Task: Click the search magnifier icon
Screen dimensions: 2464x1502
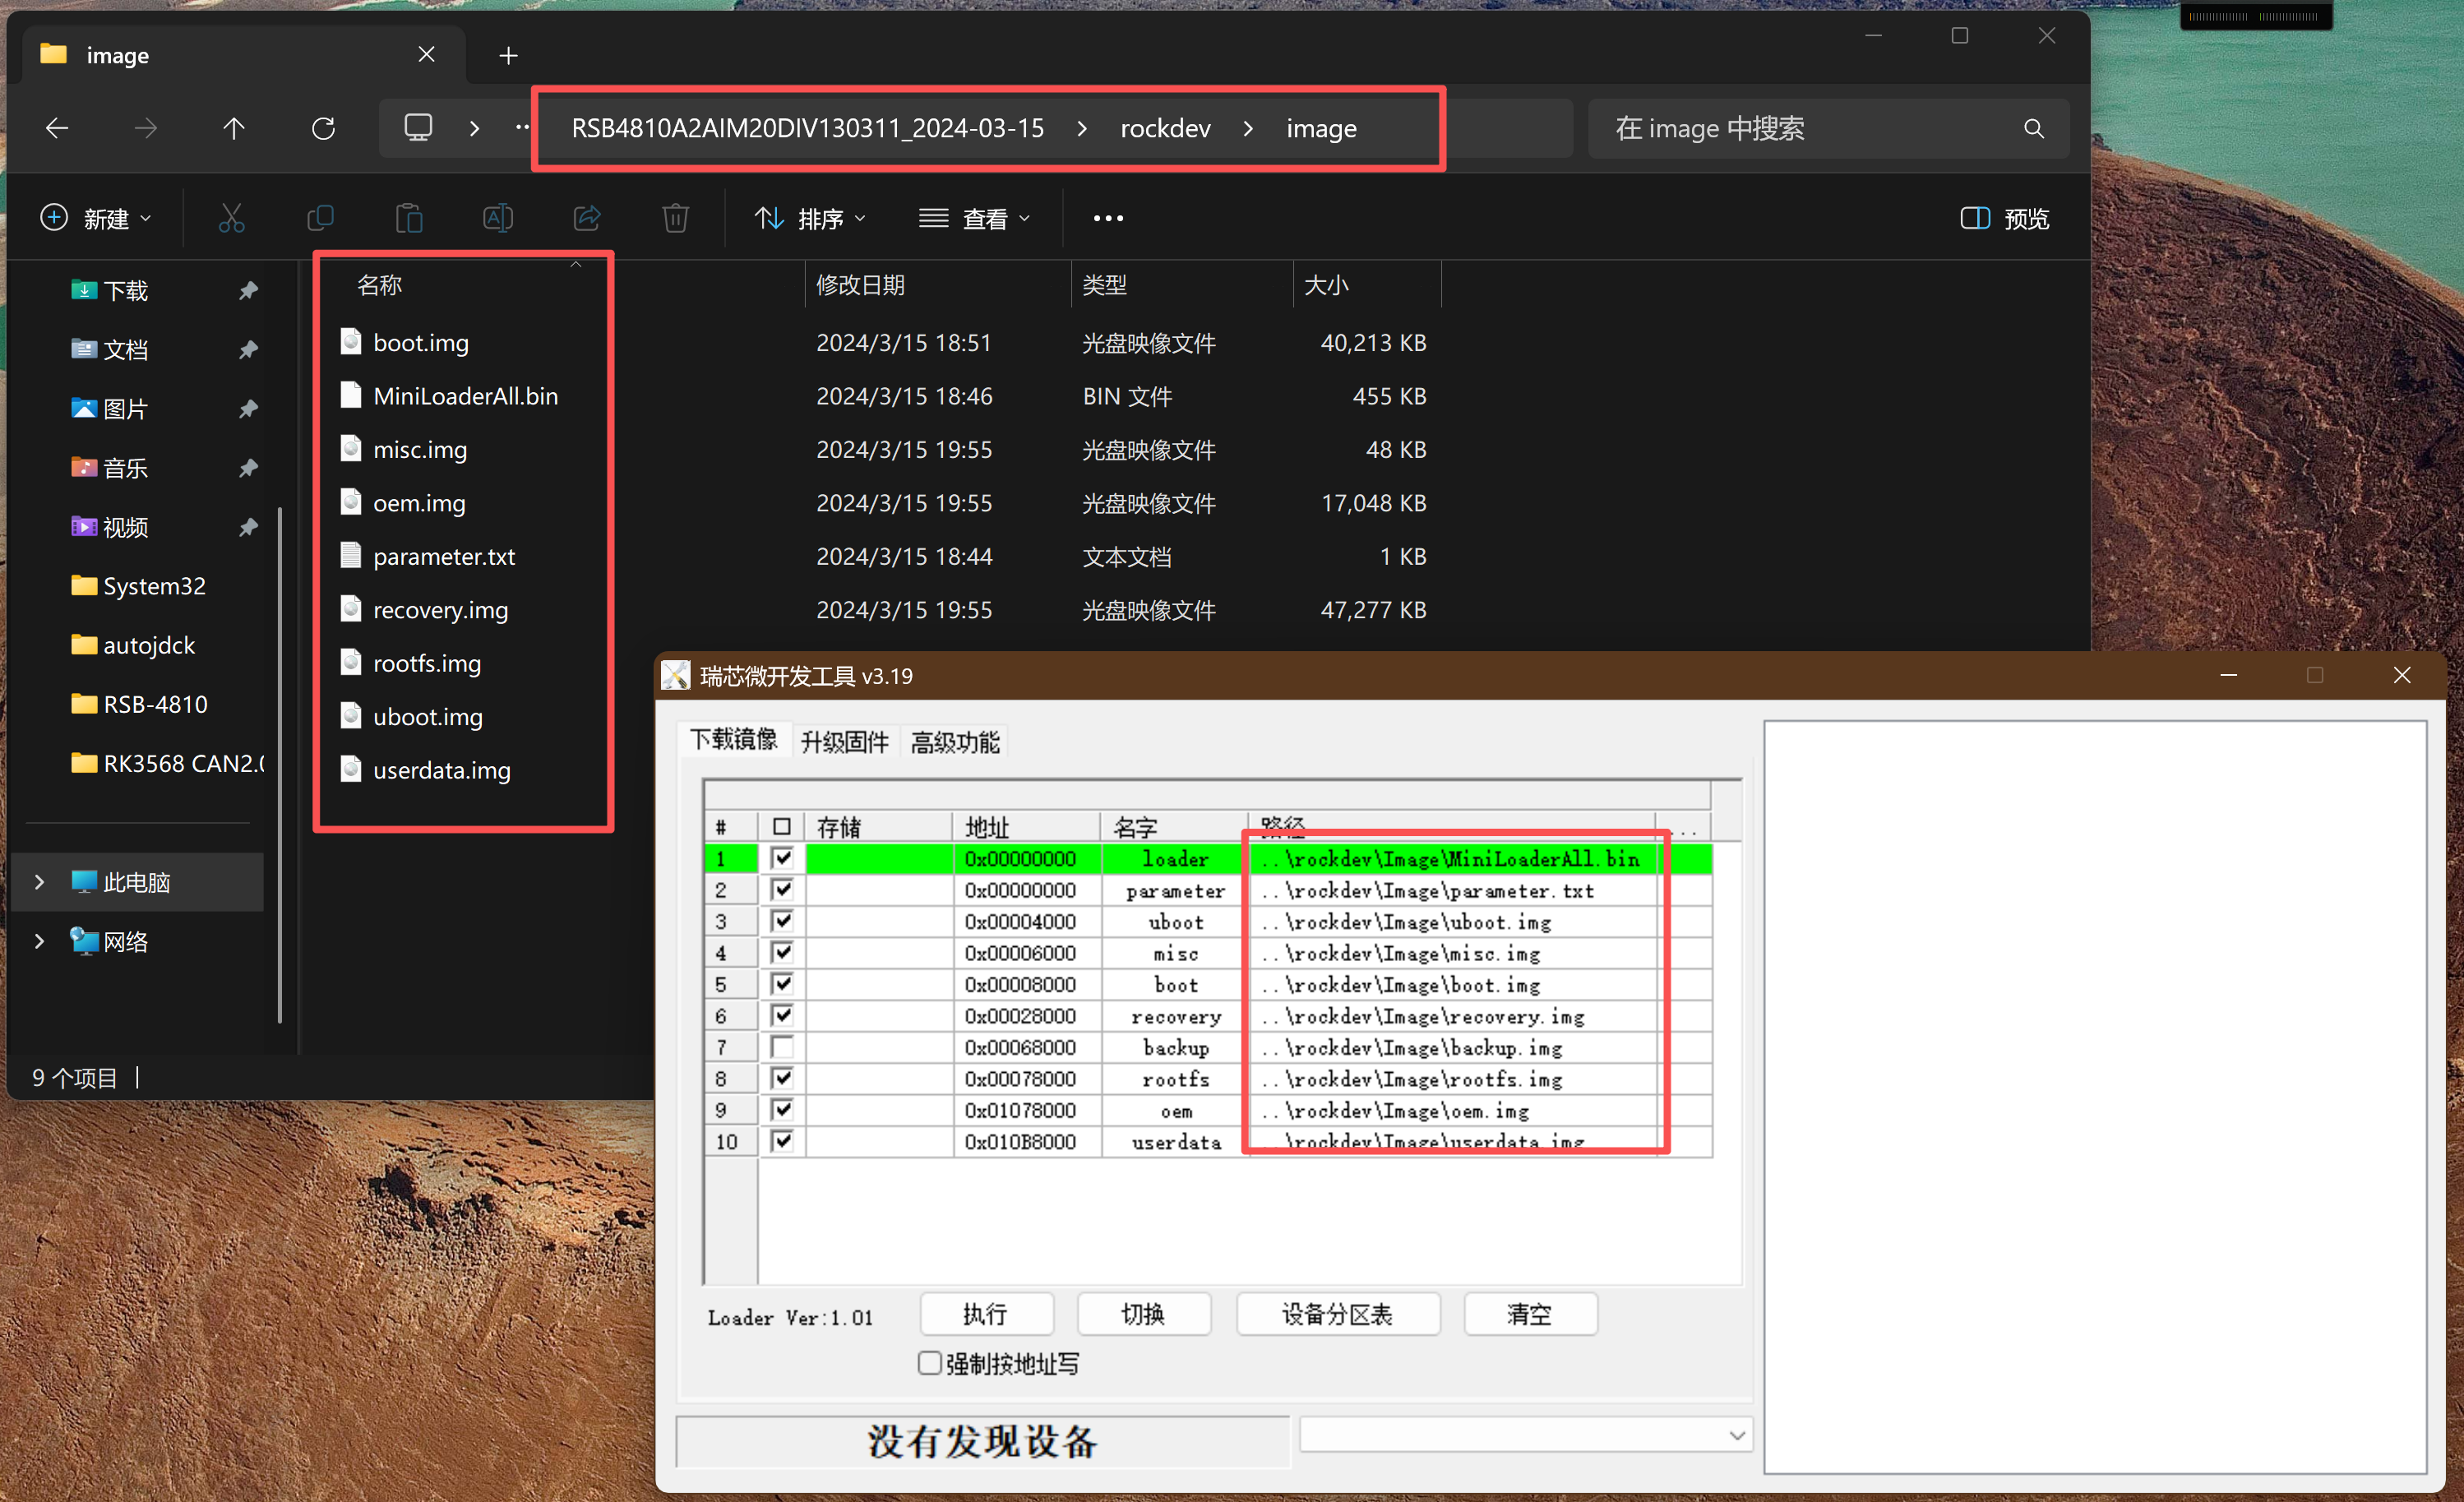Action: coord(2033,129)
